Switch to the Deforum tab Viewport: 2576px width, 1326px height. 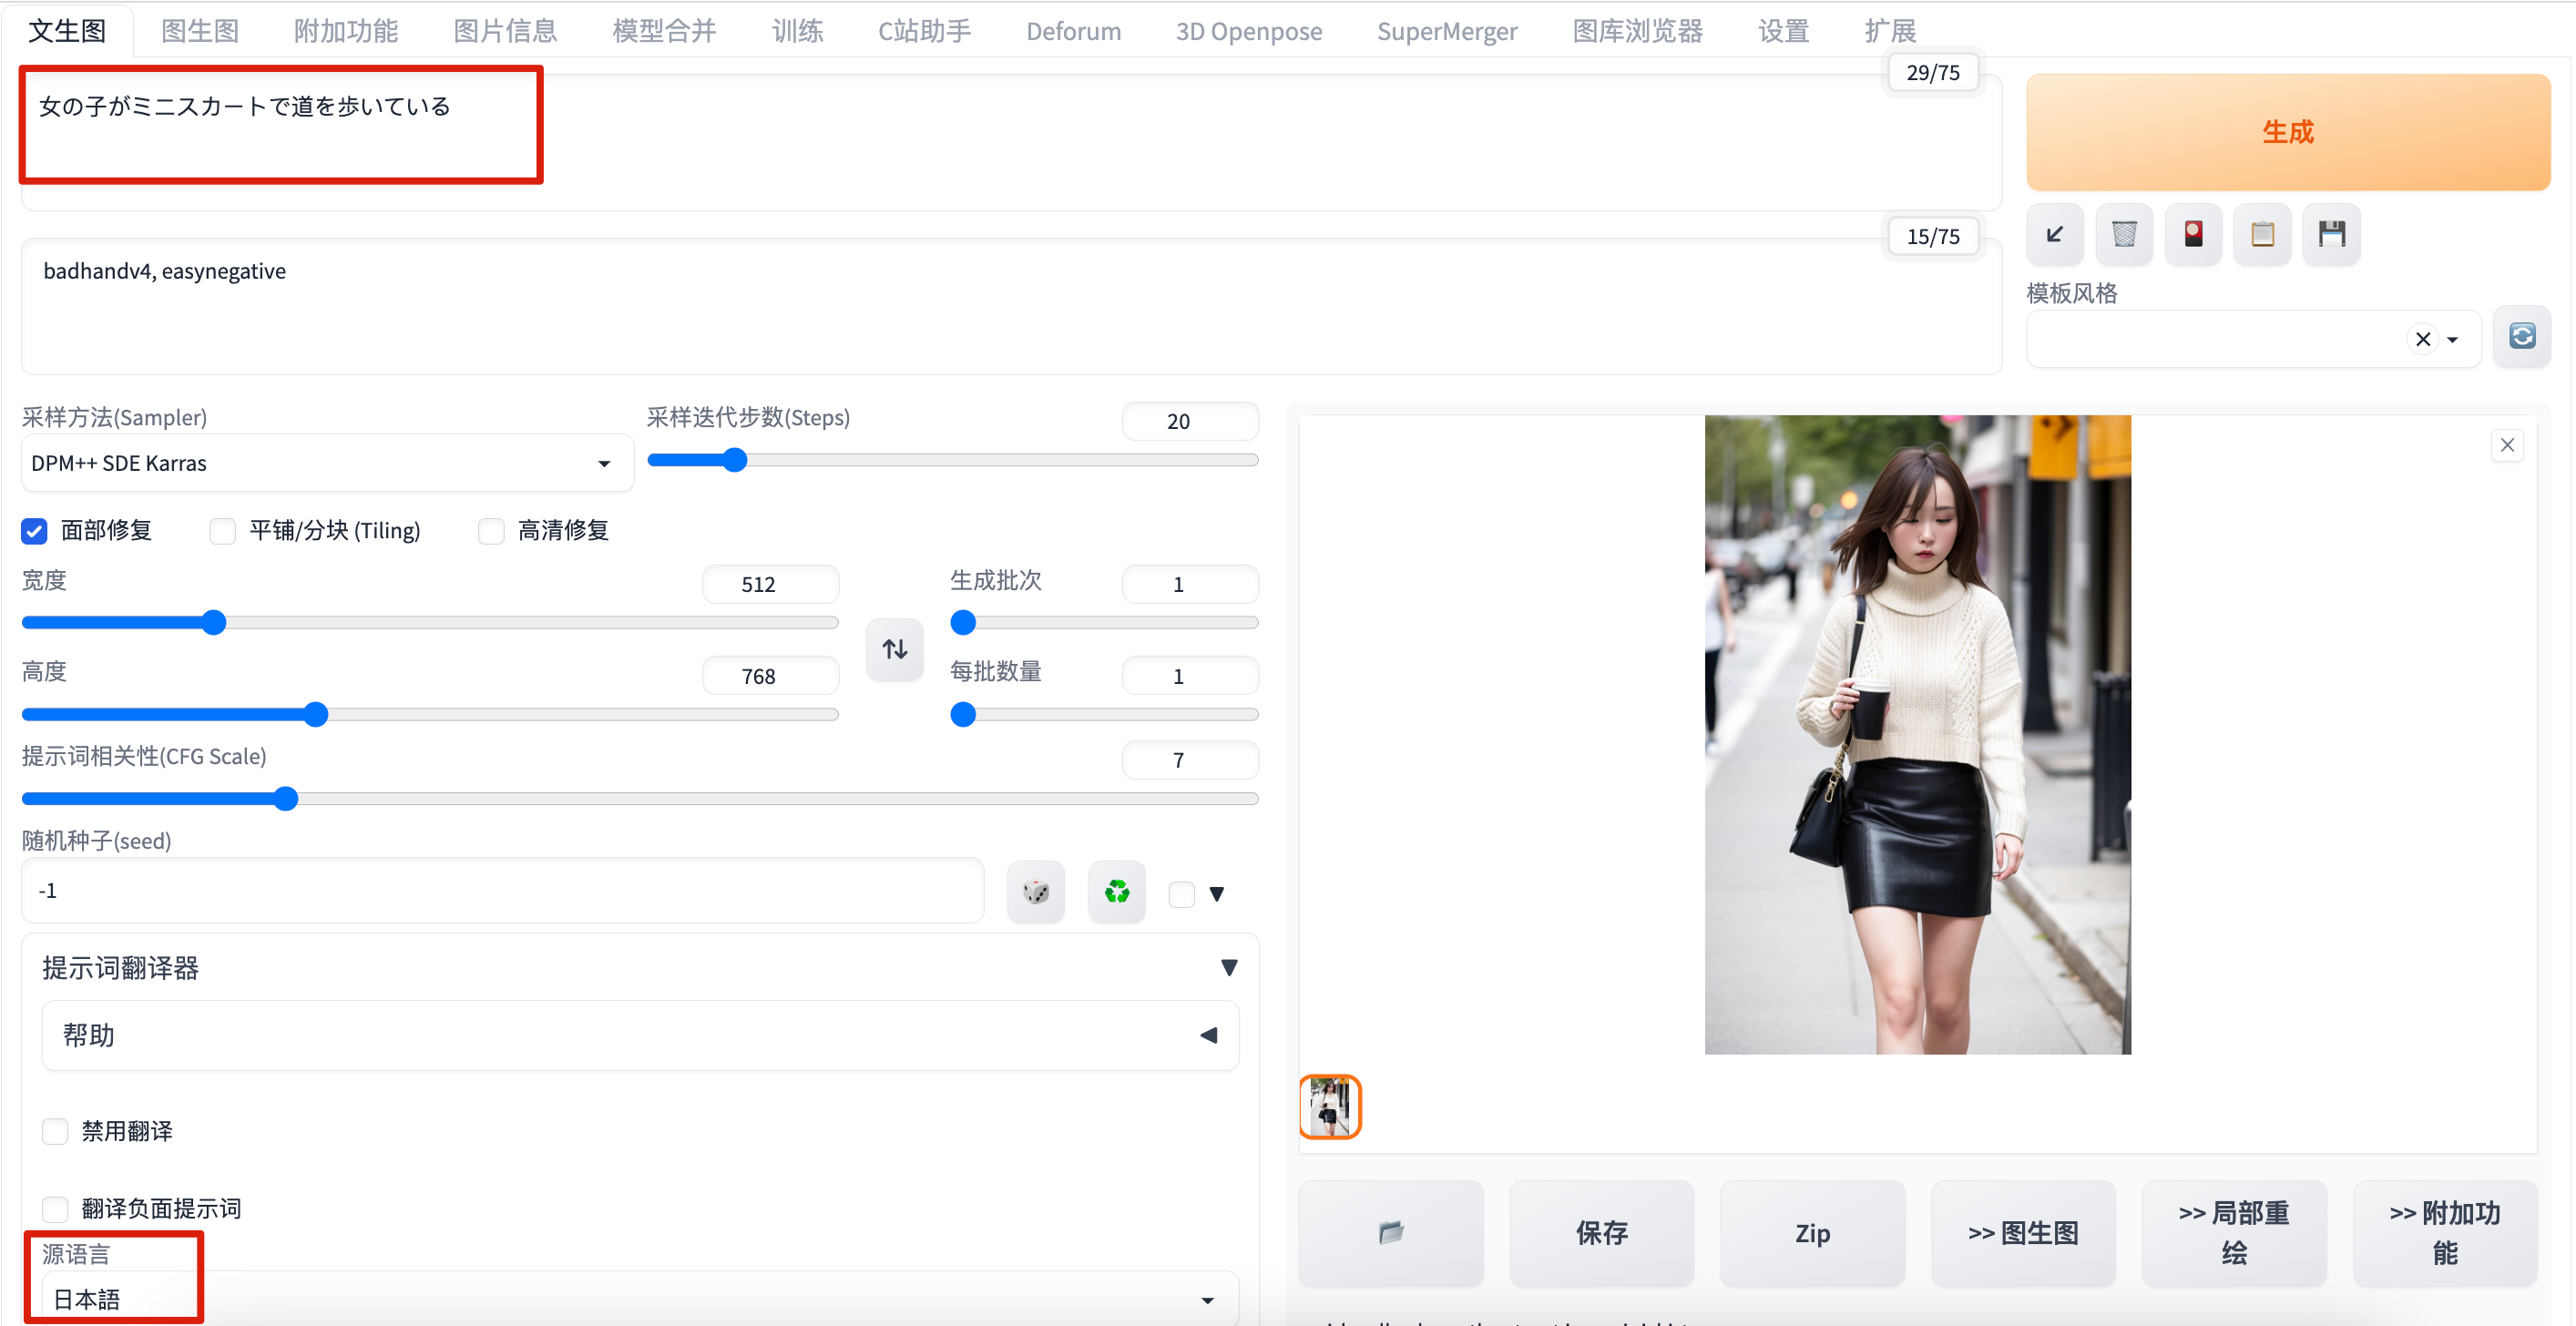click(1073, 31)
